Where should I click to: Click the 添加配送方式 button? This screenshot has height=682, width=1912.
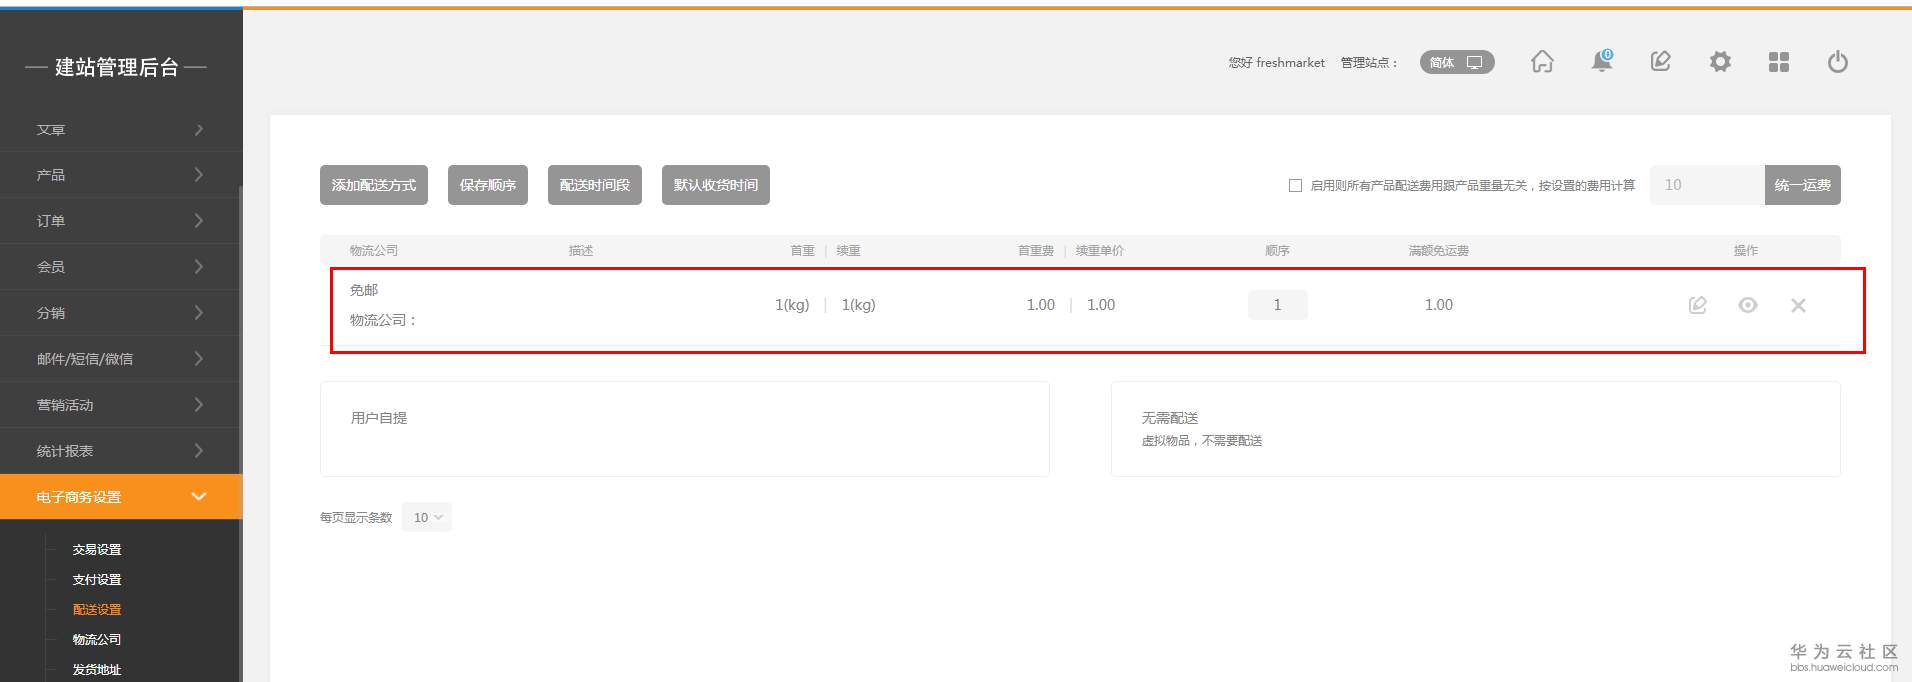pos(374,185)
